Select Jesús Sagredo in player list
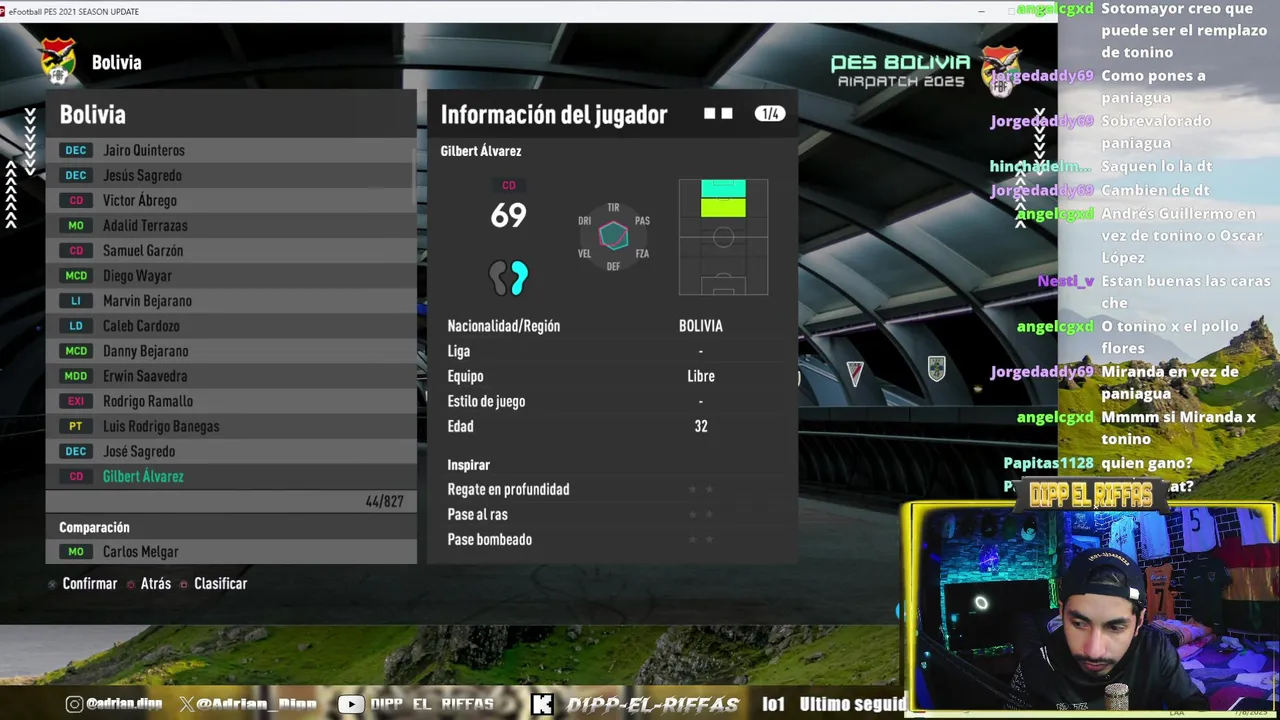1280x720 pixels. pos(229,175)
